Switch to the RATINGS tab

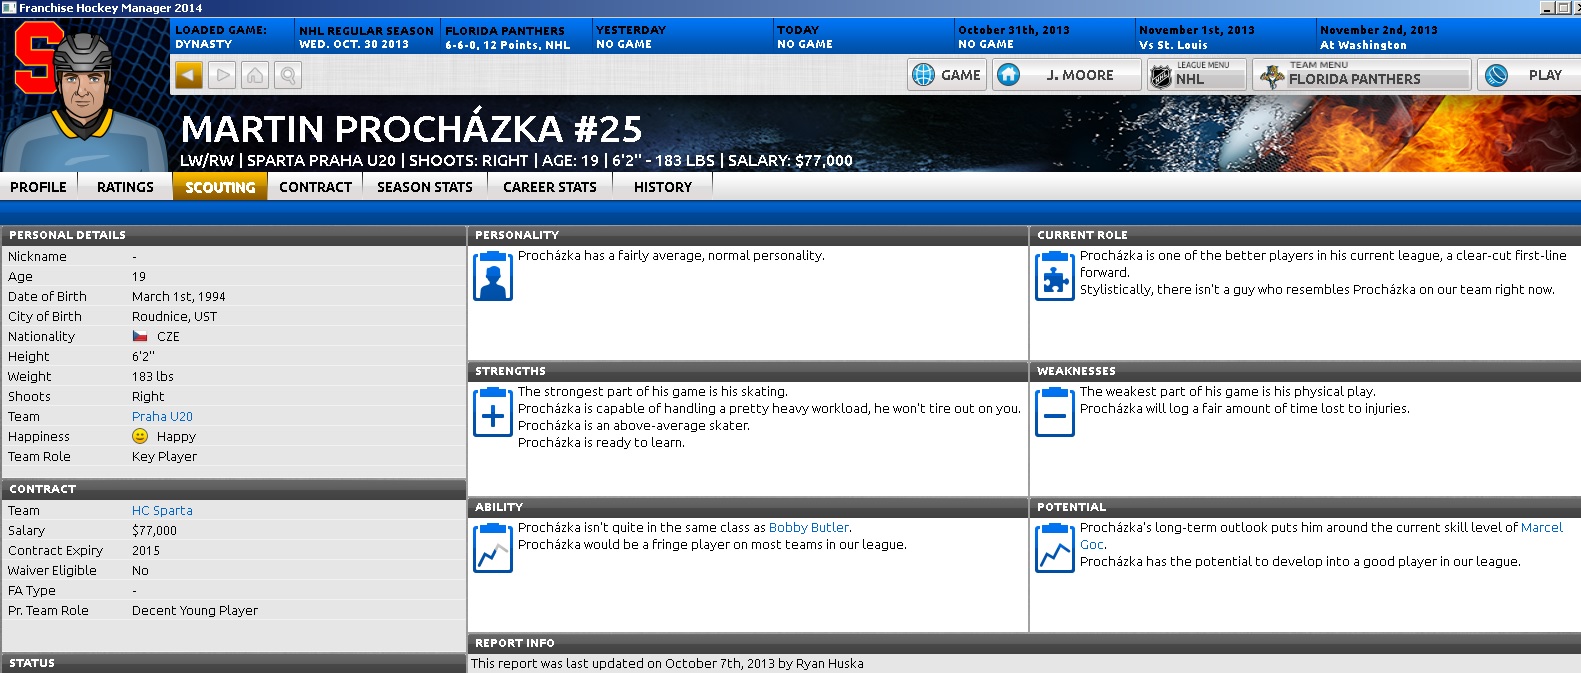(x=125, y=187)
